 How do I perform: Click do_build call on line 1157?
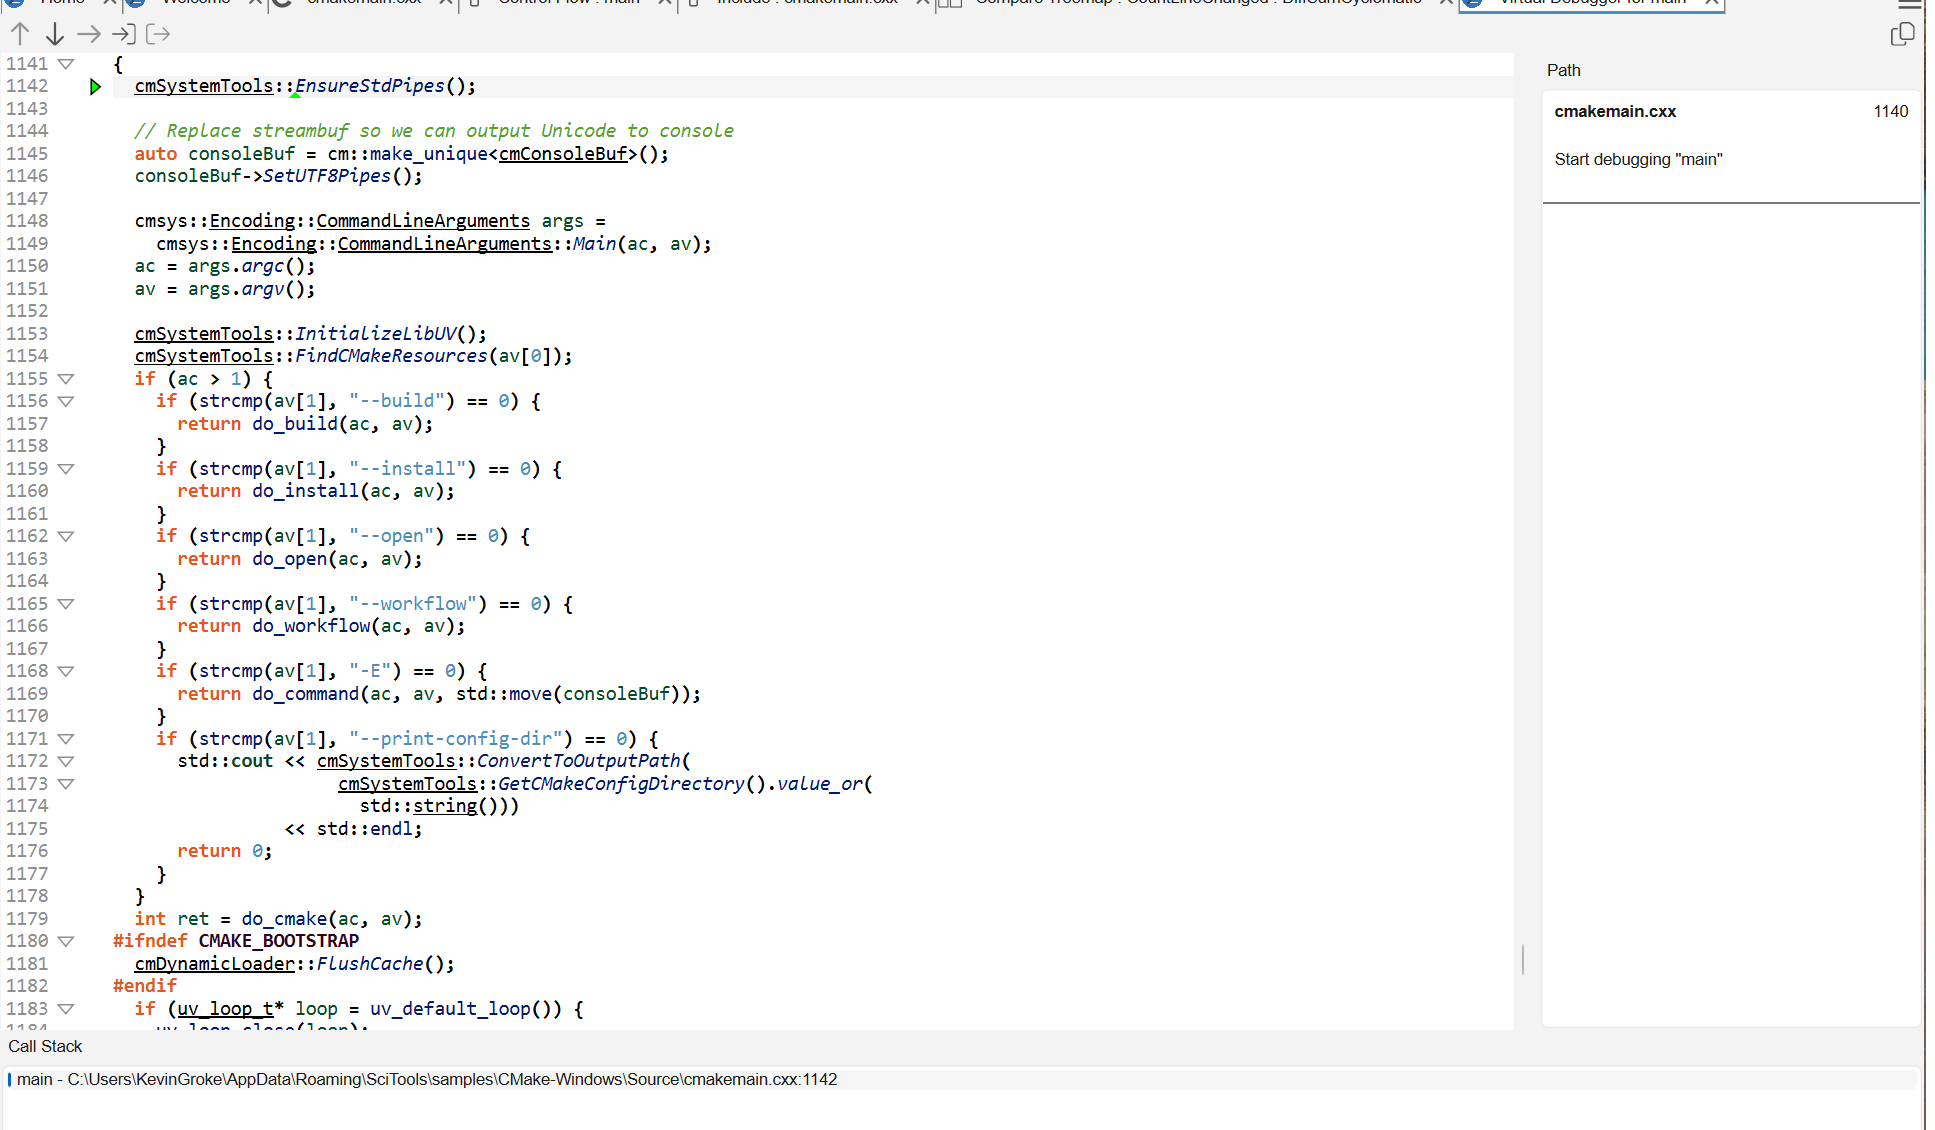(x=295, y=424)
